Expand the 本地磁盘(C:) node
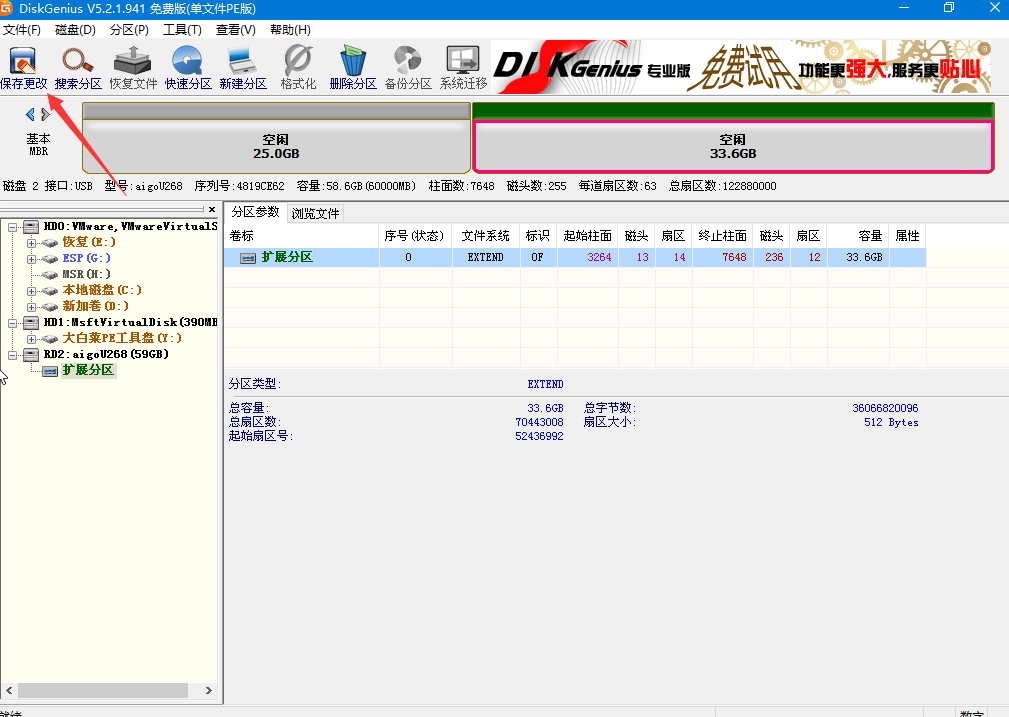The width and height of the screenshot is (1009, 717). (x=31, y=291)
